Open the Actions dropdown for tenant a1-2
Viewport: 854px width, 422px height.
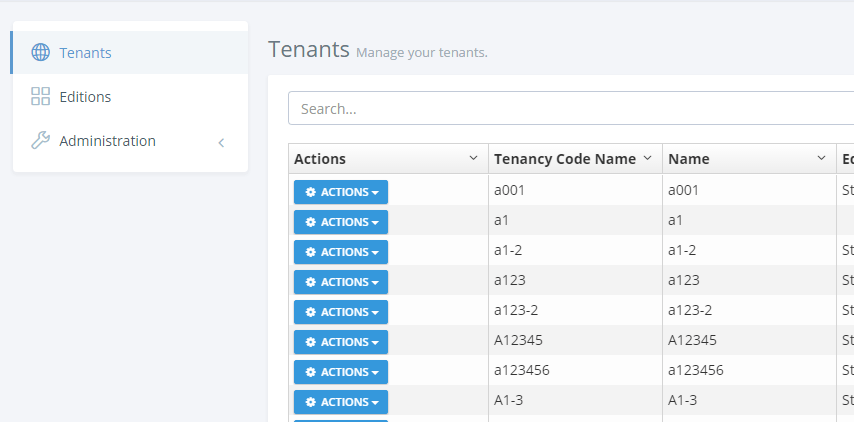[341, 252]
